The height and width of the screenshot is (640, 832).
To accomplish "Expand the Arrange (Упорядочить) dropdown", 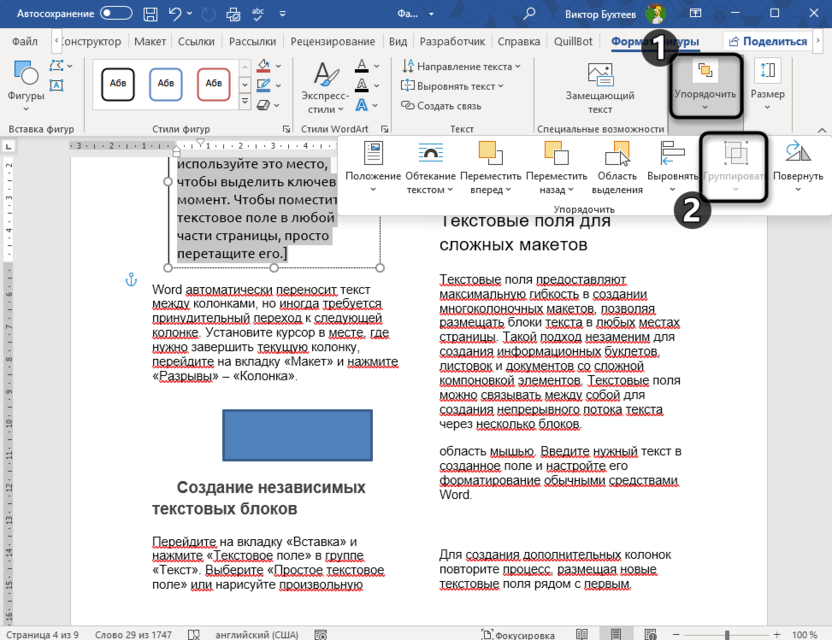I will click(705, 83).
